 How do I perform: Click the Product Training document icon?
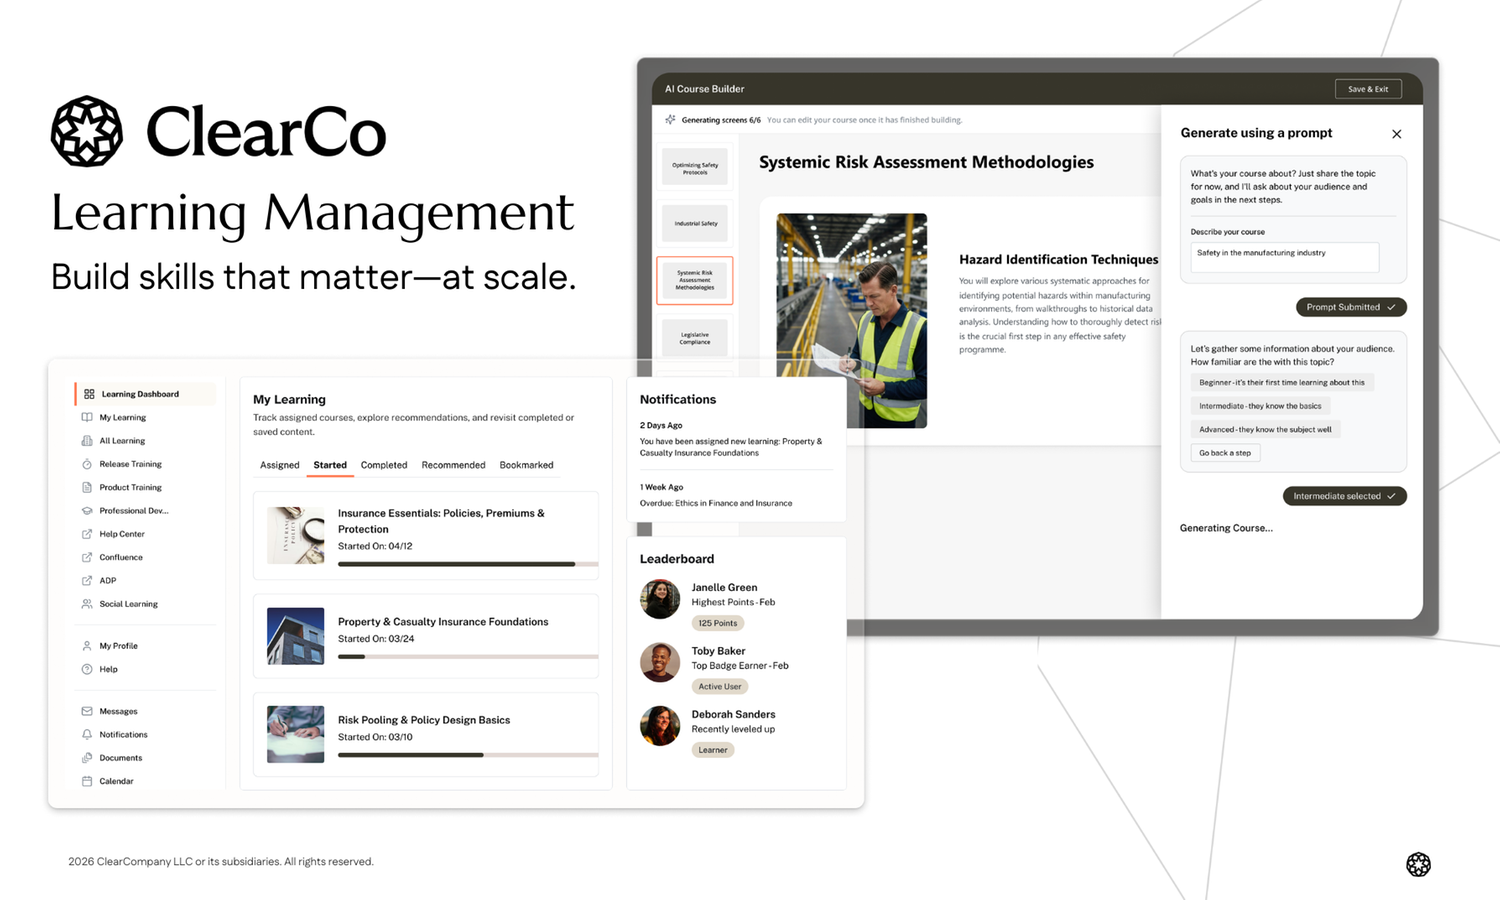87,488
